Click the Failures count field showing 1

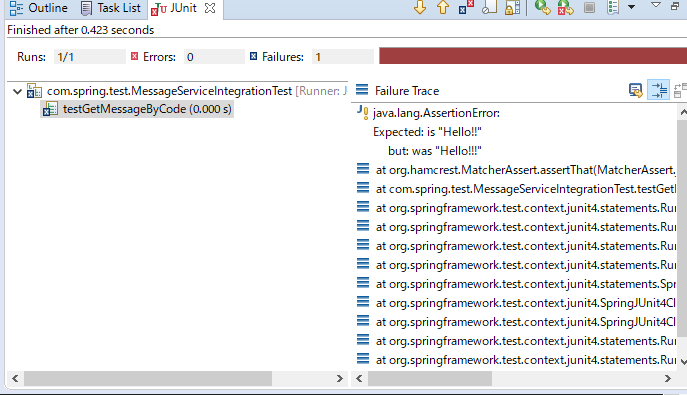(x=343, y=57)
